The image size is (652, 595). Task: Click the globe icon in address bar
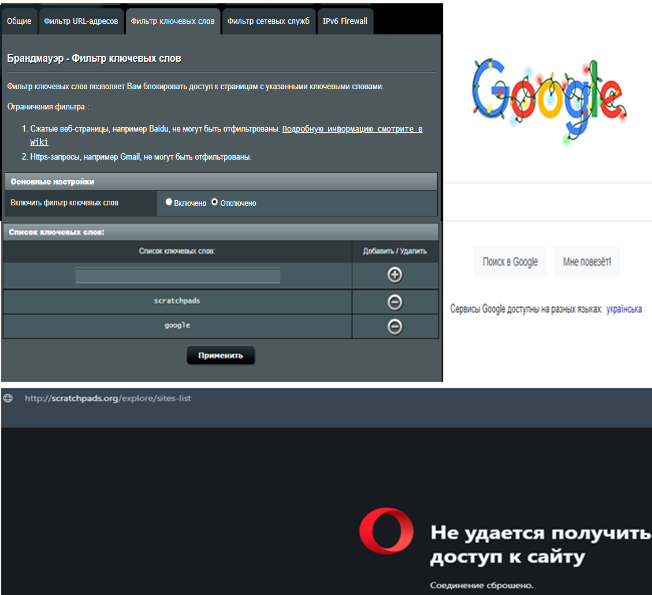[9, 398]
